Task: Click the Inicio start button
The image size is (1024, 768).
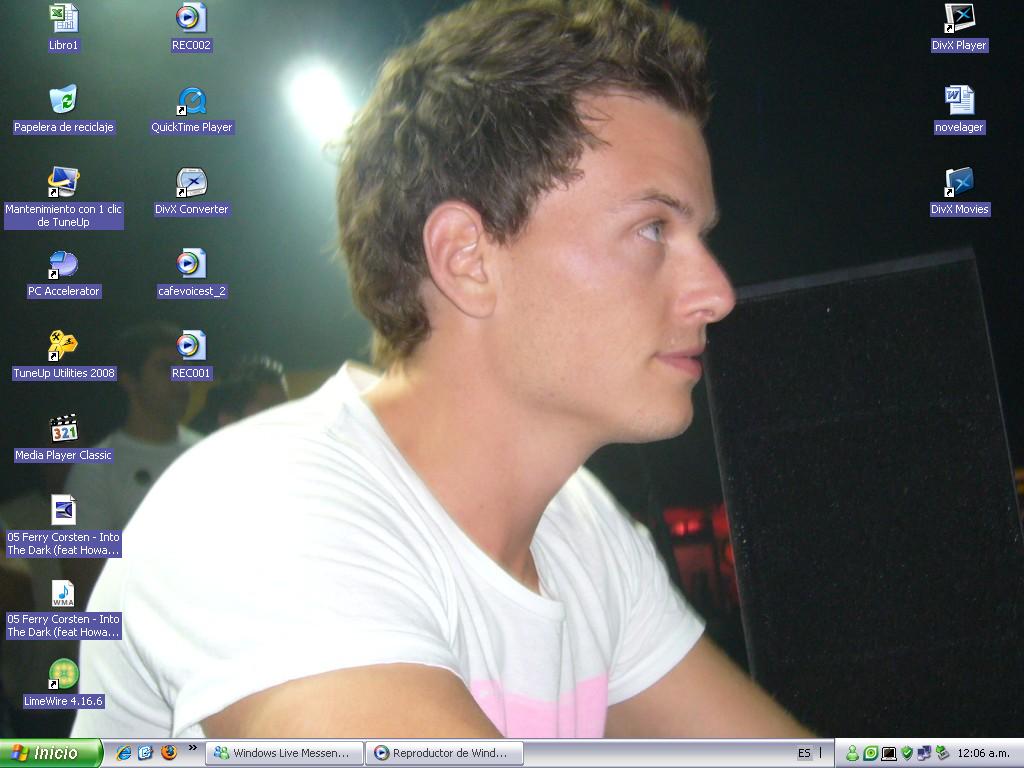Action: click(x=51, y=753)
